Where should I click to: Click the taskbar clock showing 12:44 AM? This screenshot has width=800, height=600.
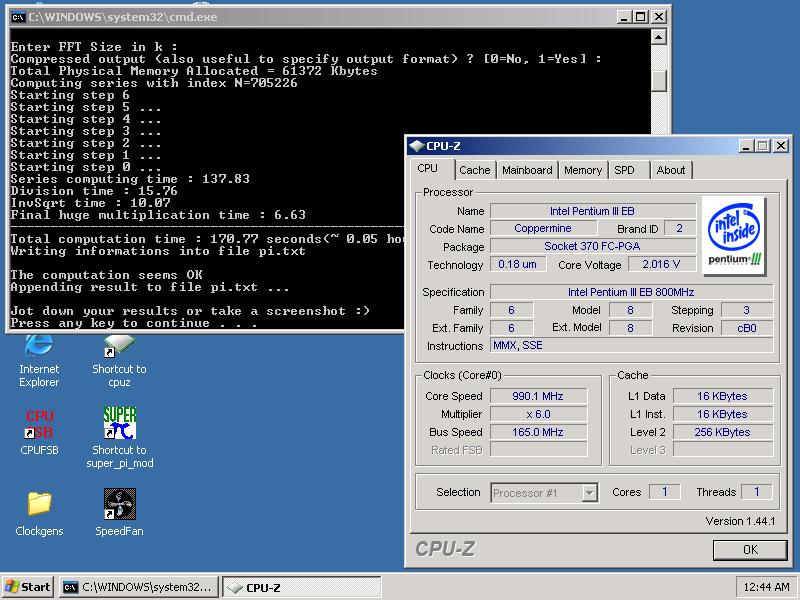766,587
